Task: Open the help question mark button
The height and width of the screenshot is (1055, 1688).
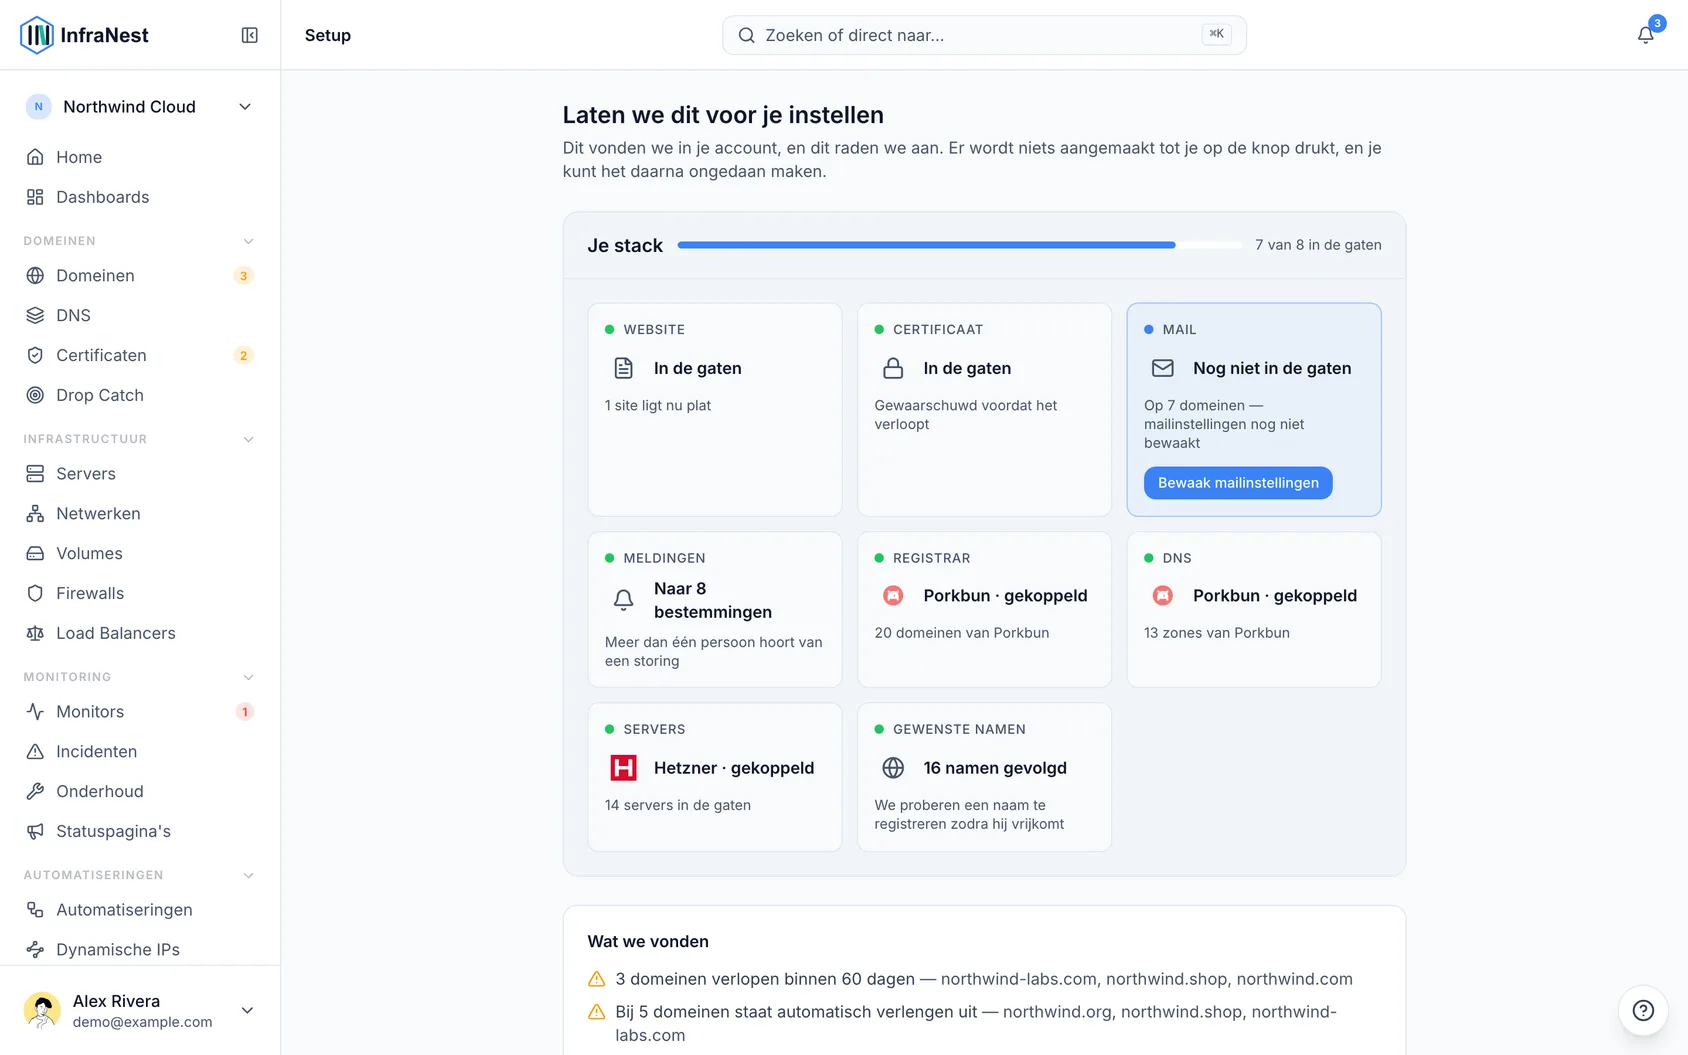Action: (x=1643, y=1010)
